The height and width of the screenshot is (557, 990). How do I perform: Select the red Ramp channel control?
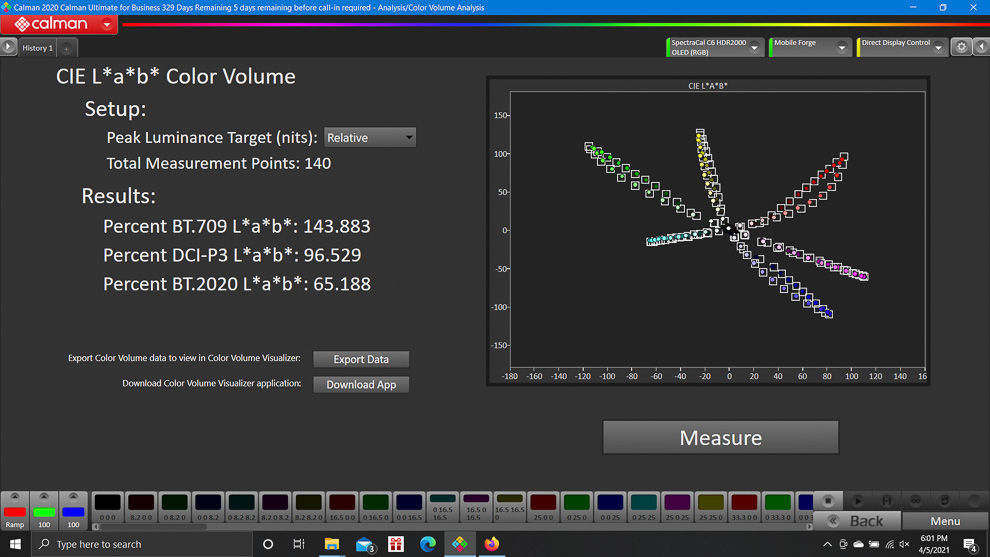[x=15, y=510]
